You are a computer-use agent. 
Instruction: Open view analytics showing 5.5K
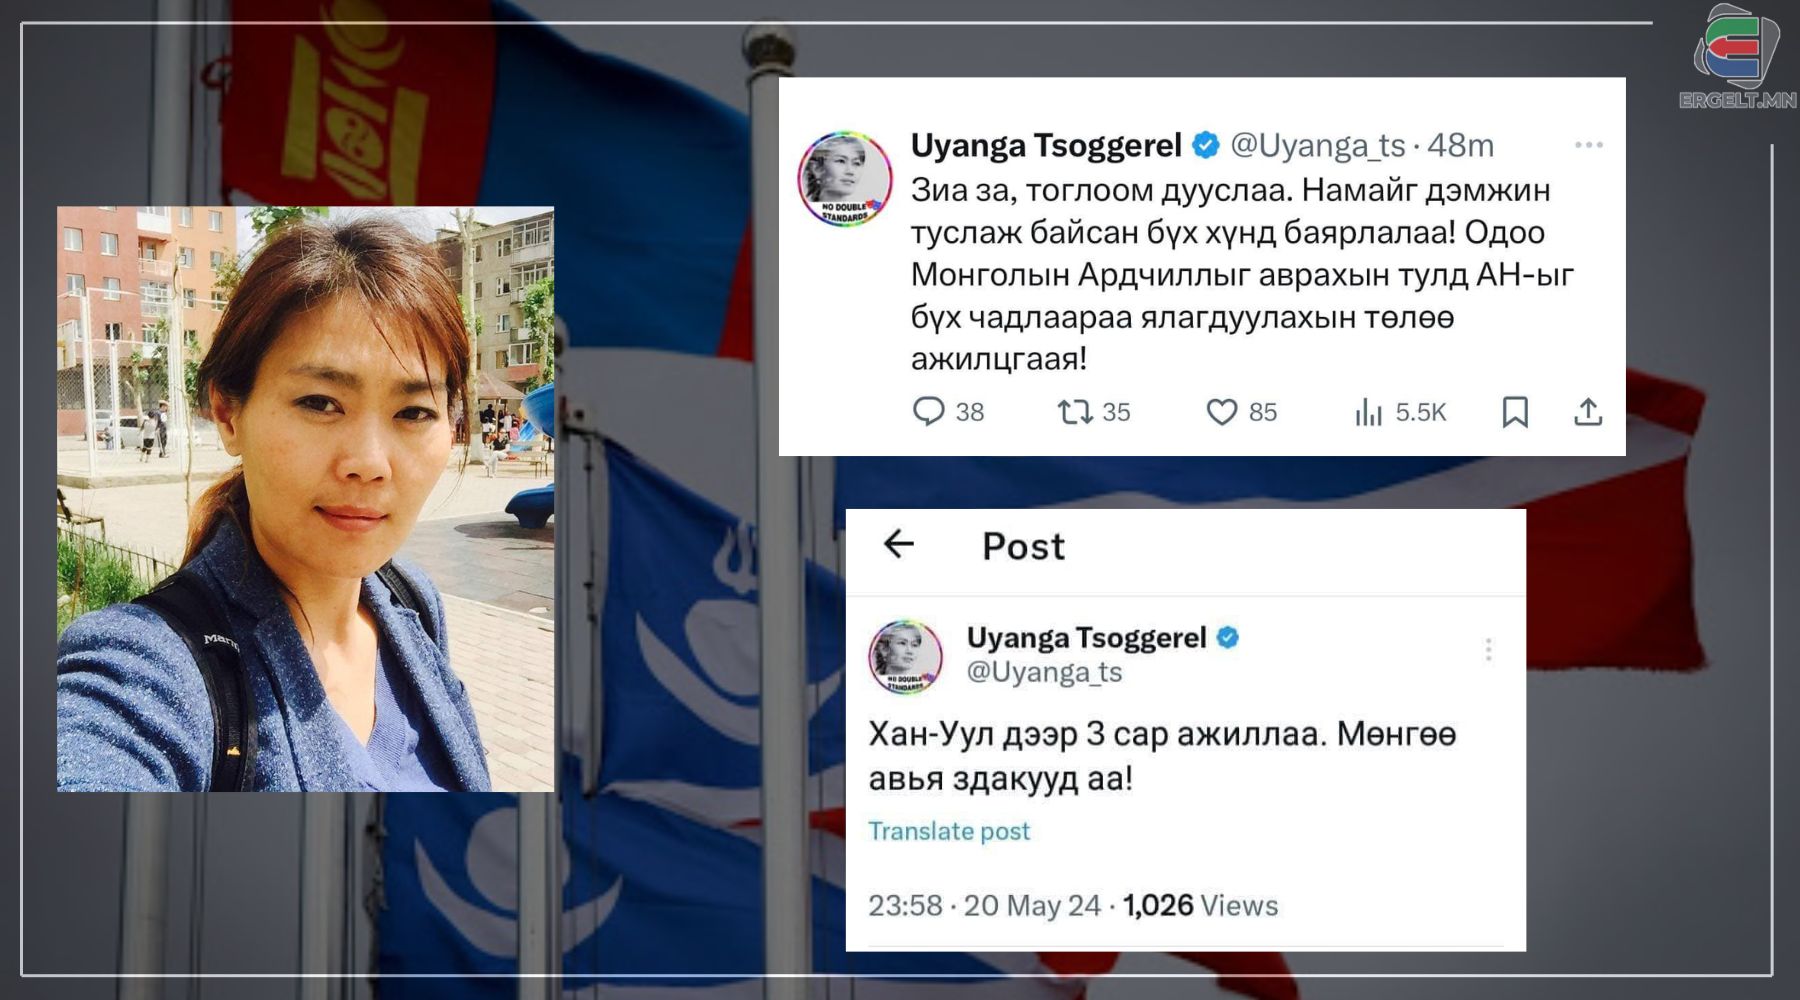(x=1368, y=412)
